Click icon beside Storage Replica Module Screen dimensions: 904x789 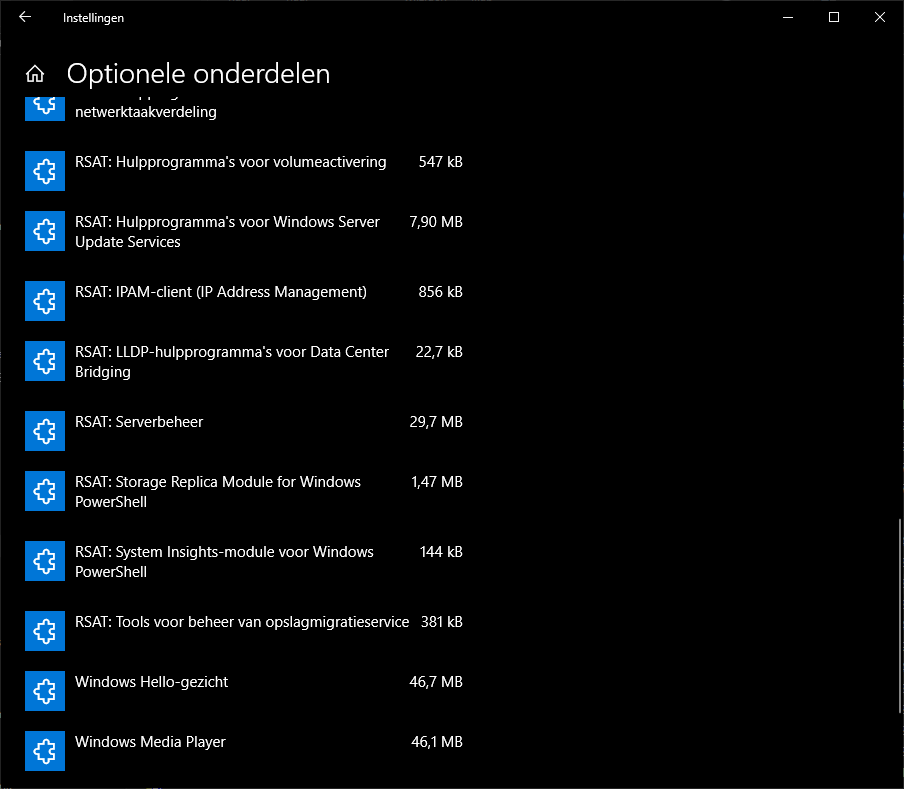pos(44,491)
